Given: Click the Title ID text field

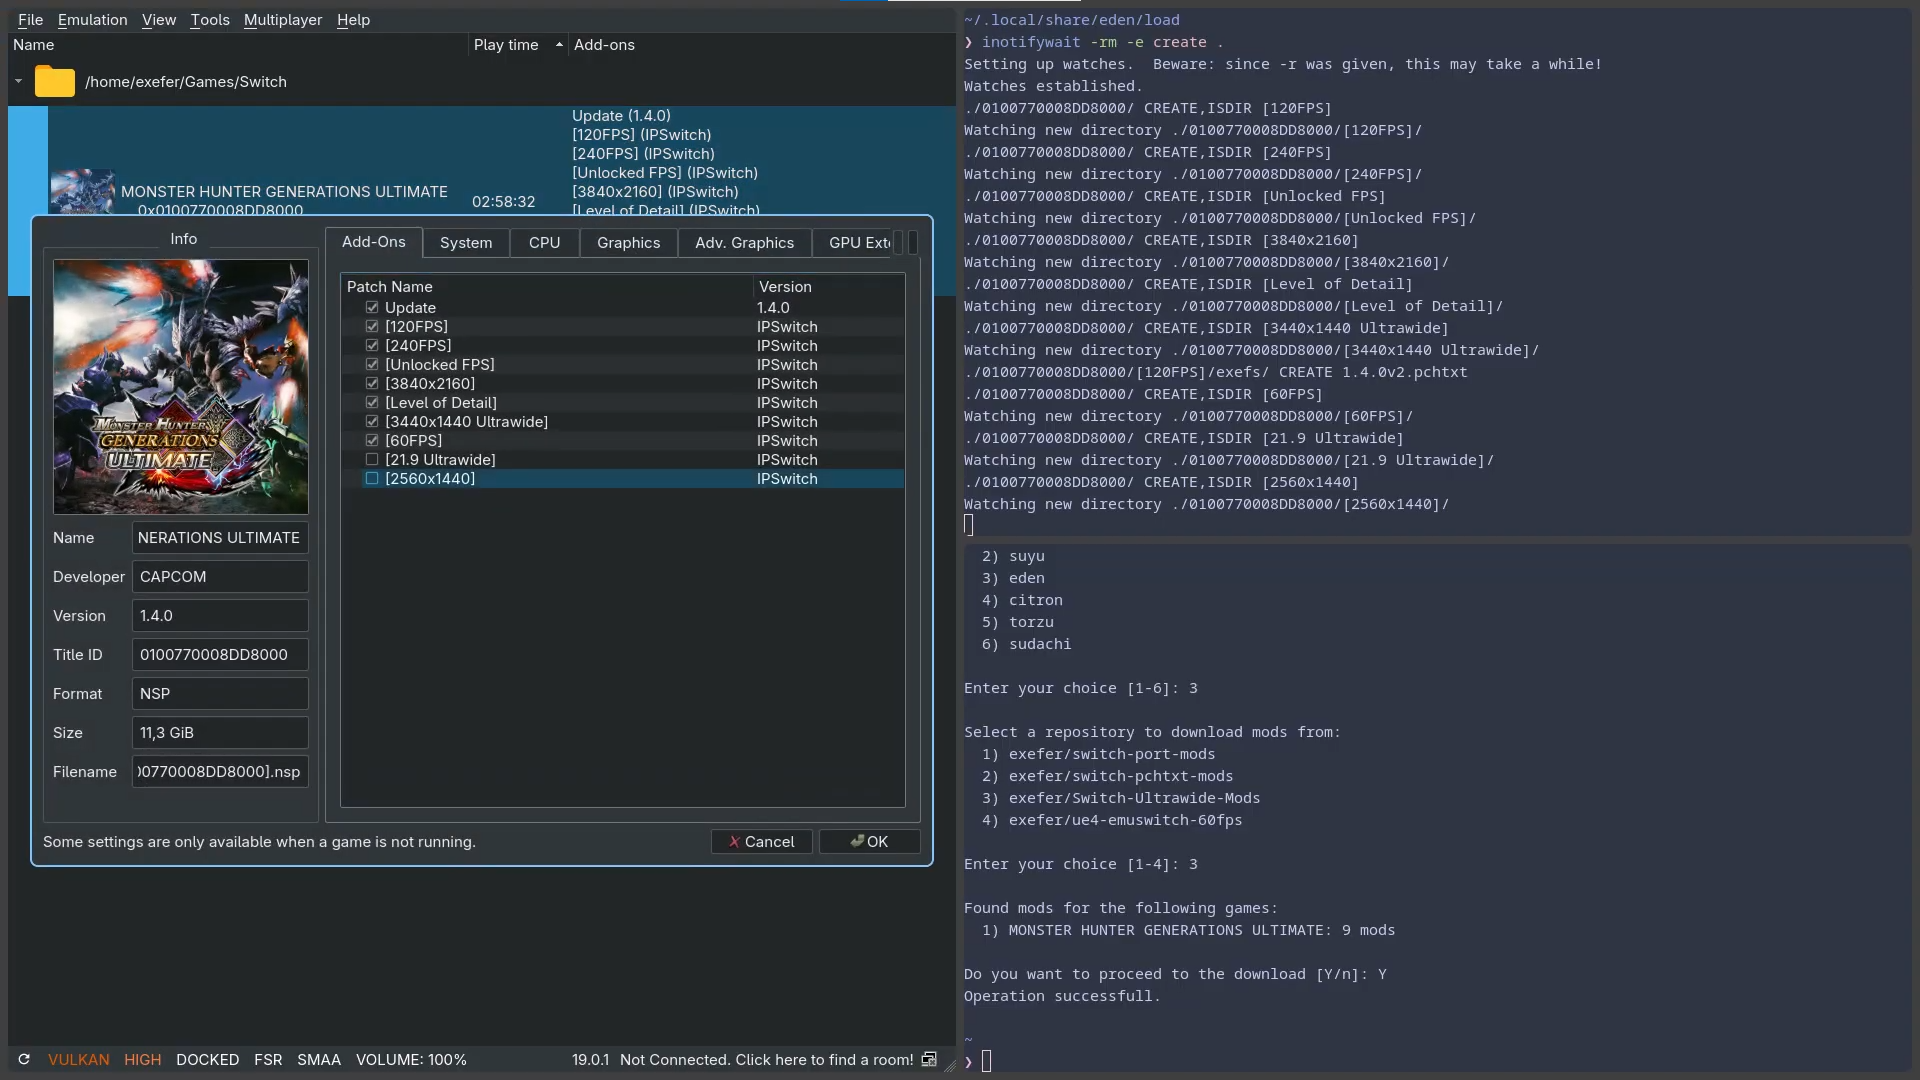Looking at the screenshot, I should 219,655.
